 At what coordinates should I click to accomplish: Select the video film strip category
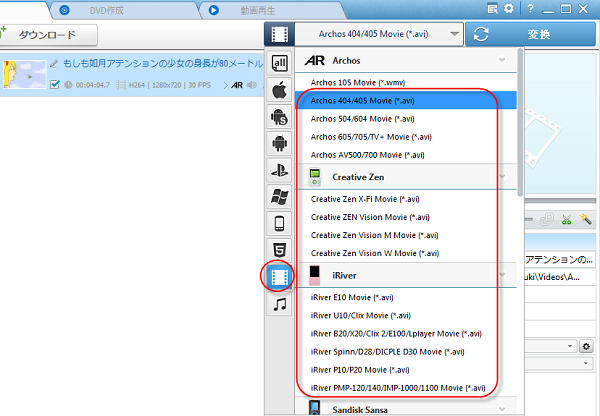279,277
